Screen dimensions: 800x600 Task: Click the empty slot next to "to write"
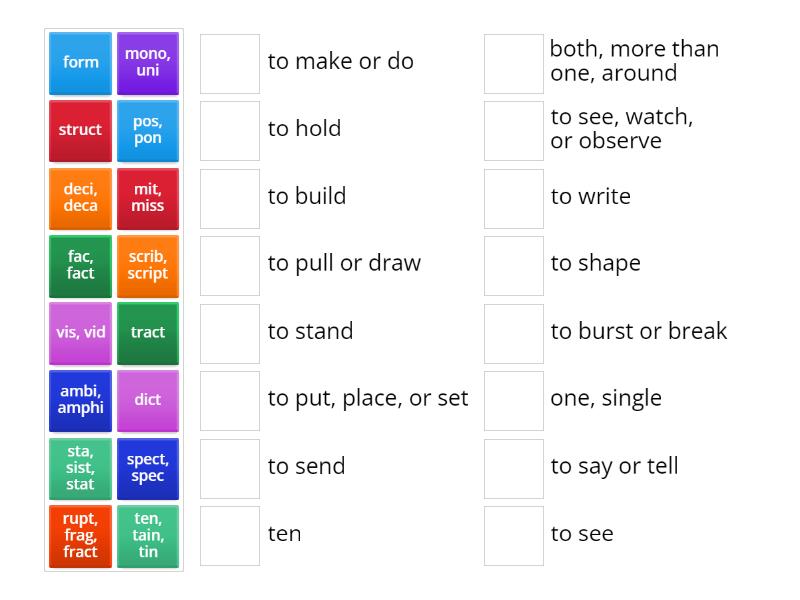click(513, 198)
